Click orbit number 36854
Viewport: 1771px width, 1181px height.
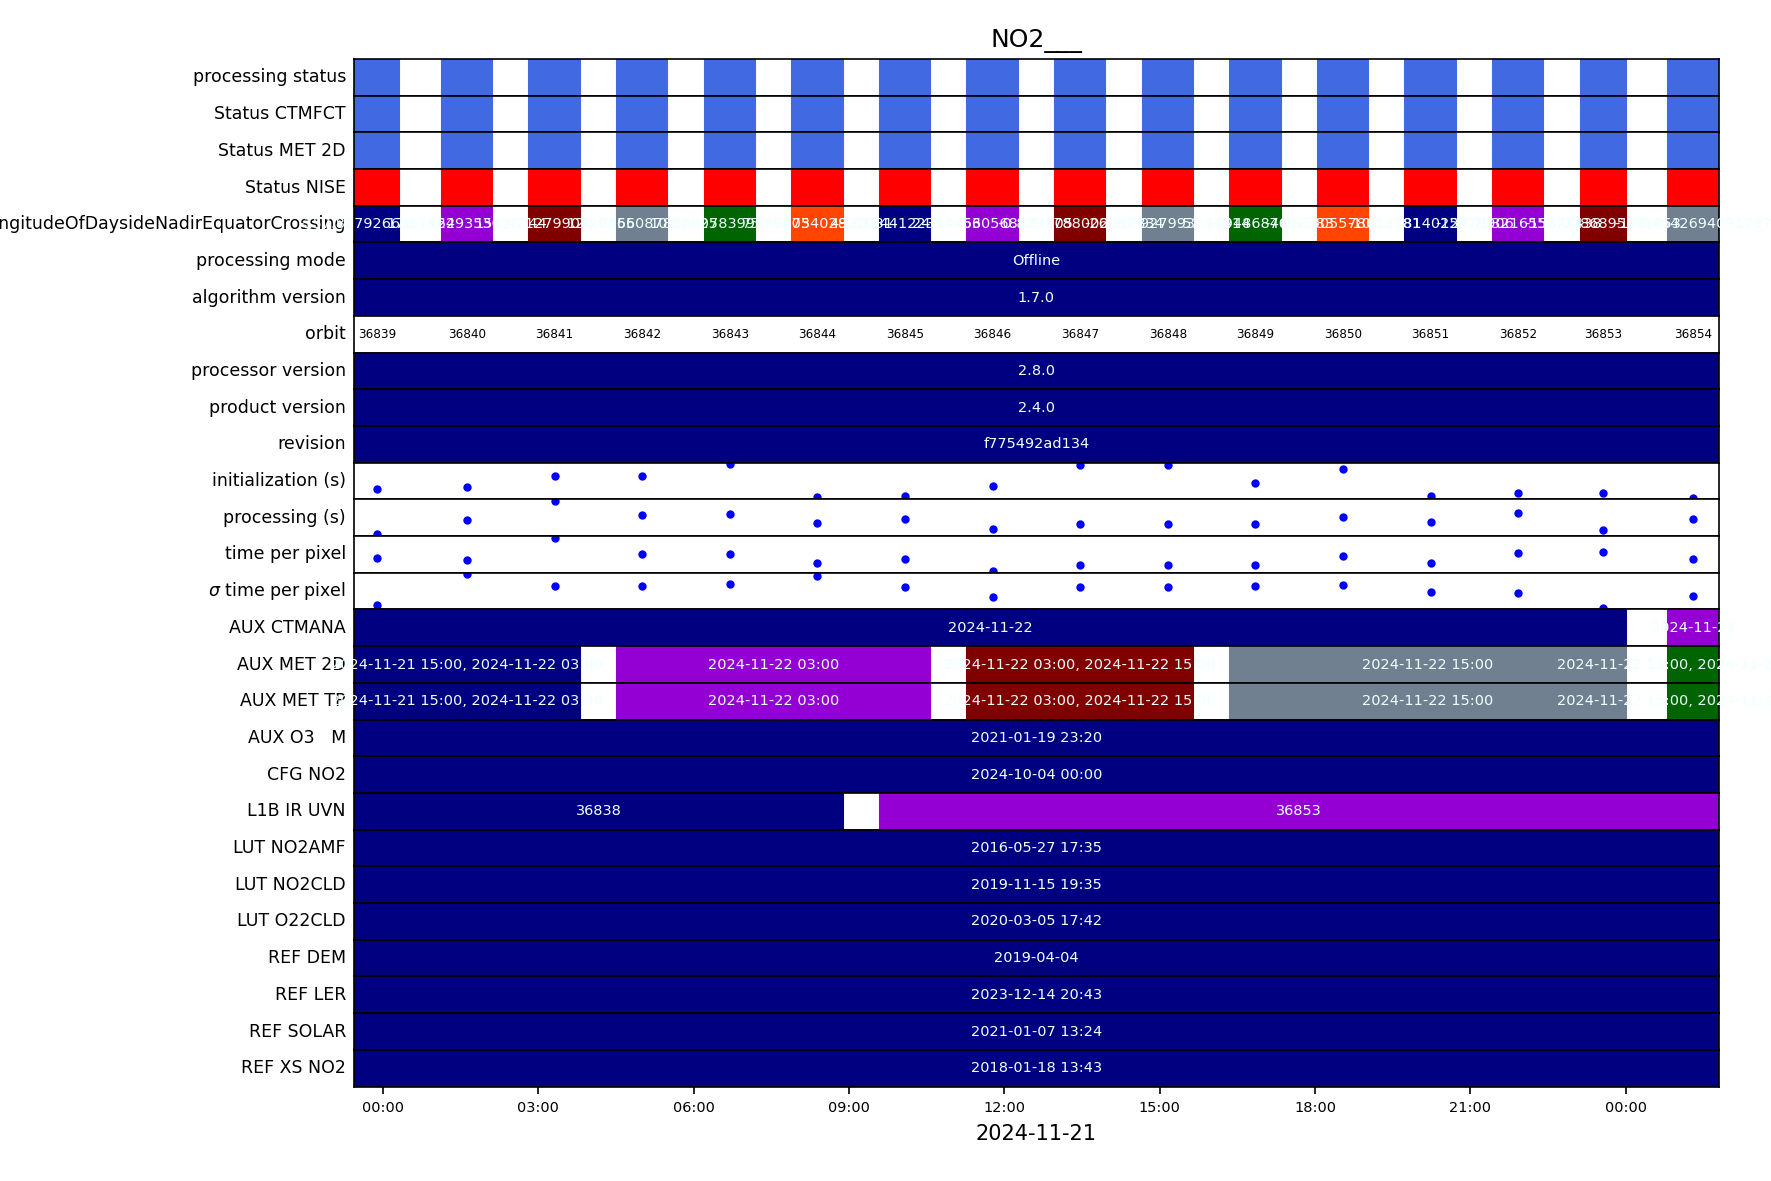1693,334
